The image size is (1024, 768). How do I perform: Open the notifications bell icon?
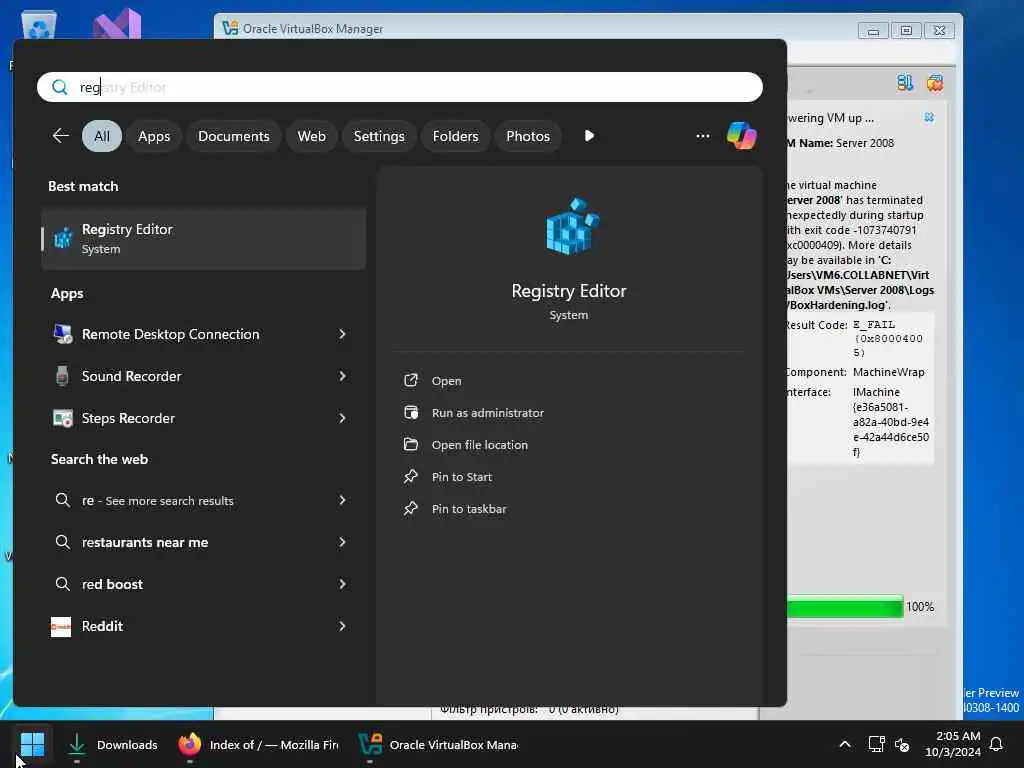point(996,744)
